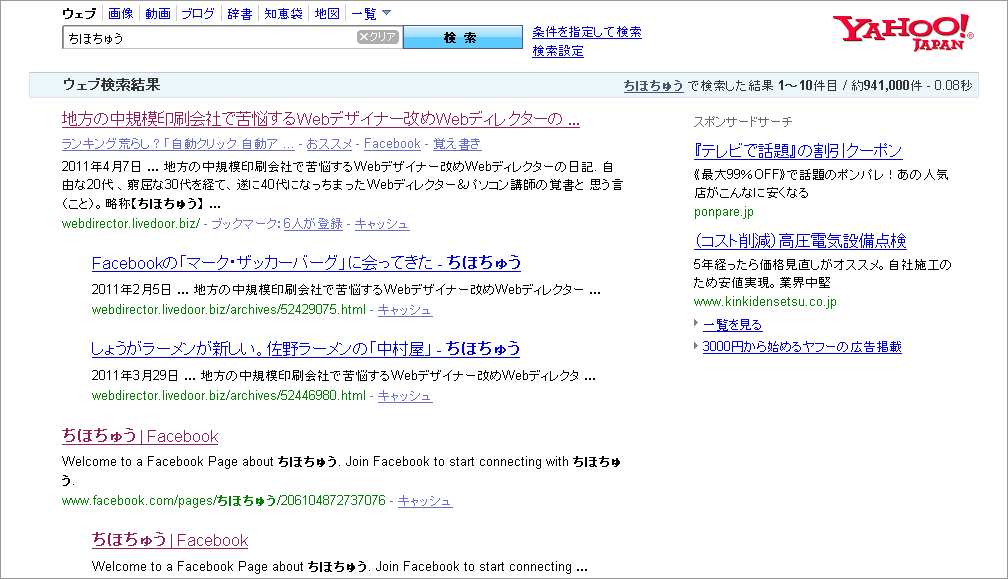Image resolution: width=1008 pixels, height=579 pixels.
Task: Click the ウェブ検索結果 heading
Action: click(x=111, y=85)
